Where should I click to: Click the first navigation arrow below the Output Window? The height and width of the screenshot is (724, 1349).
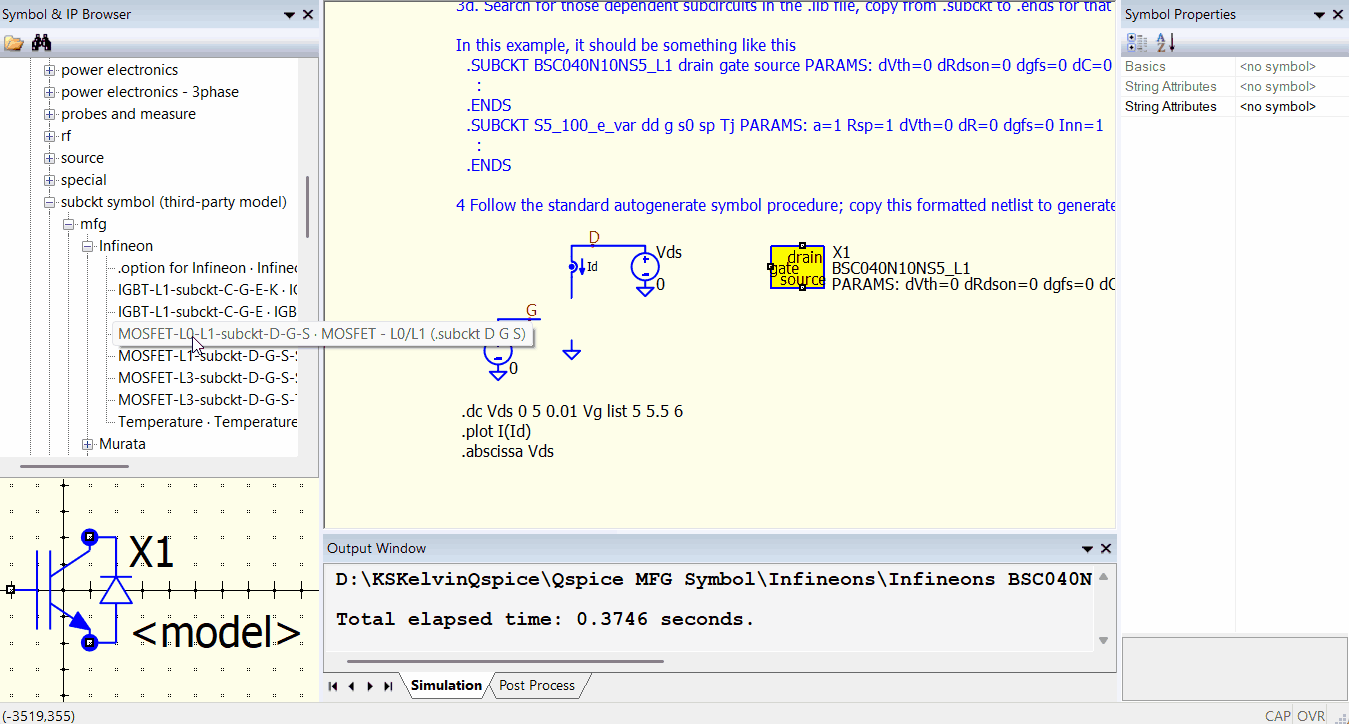tap(332, 685)
